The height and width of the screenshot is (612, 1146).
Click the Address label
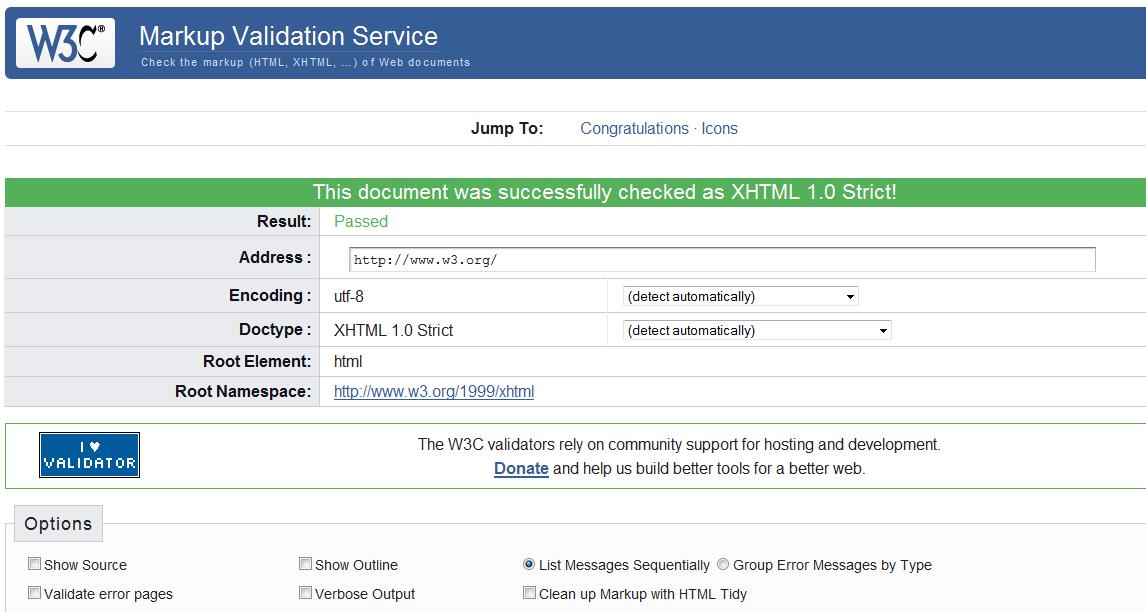tap(275, 257)
